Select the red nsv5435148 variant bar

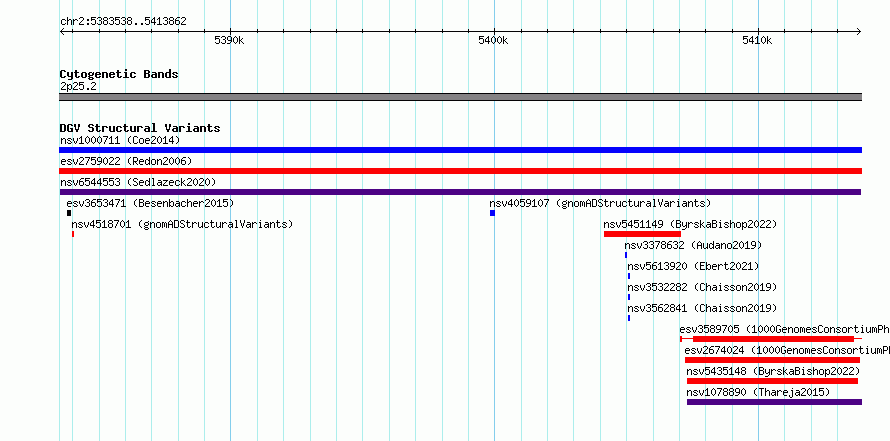coord(773,381)
